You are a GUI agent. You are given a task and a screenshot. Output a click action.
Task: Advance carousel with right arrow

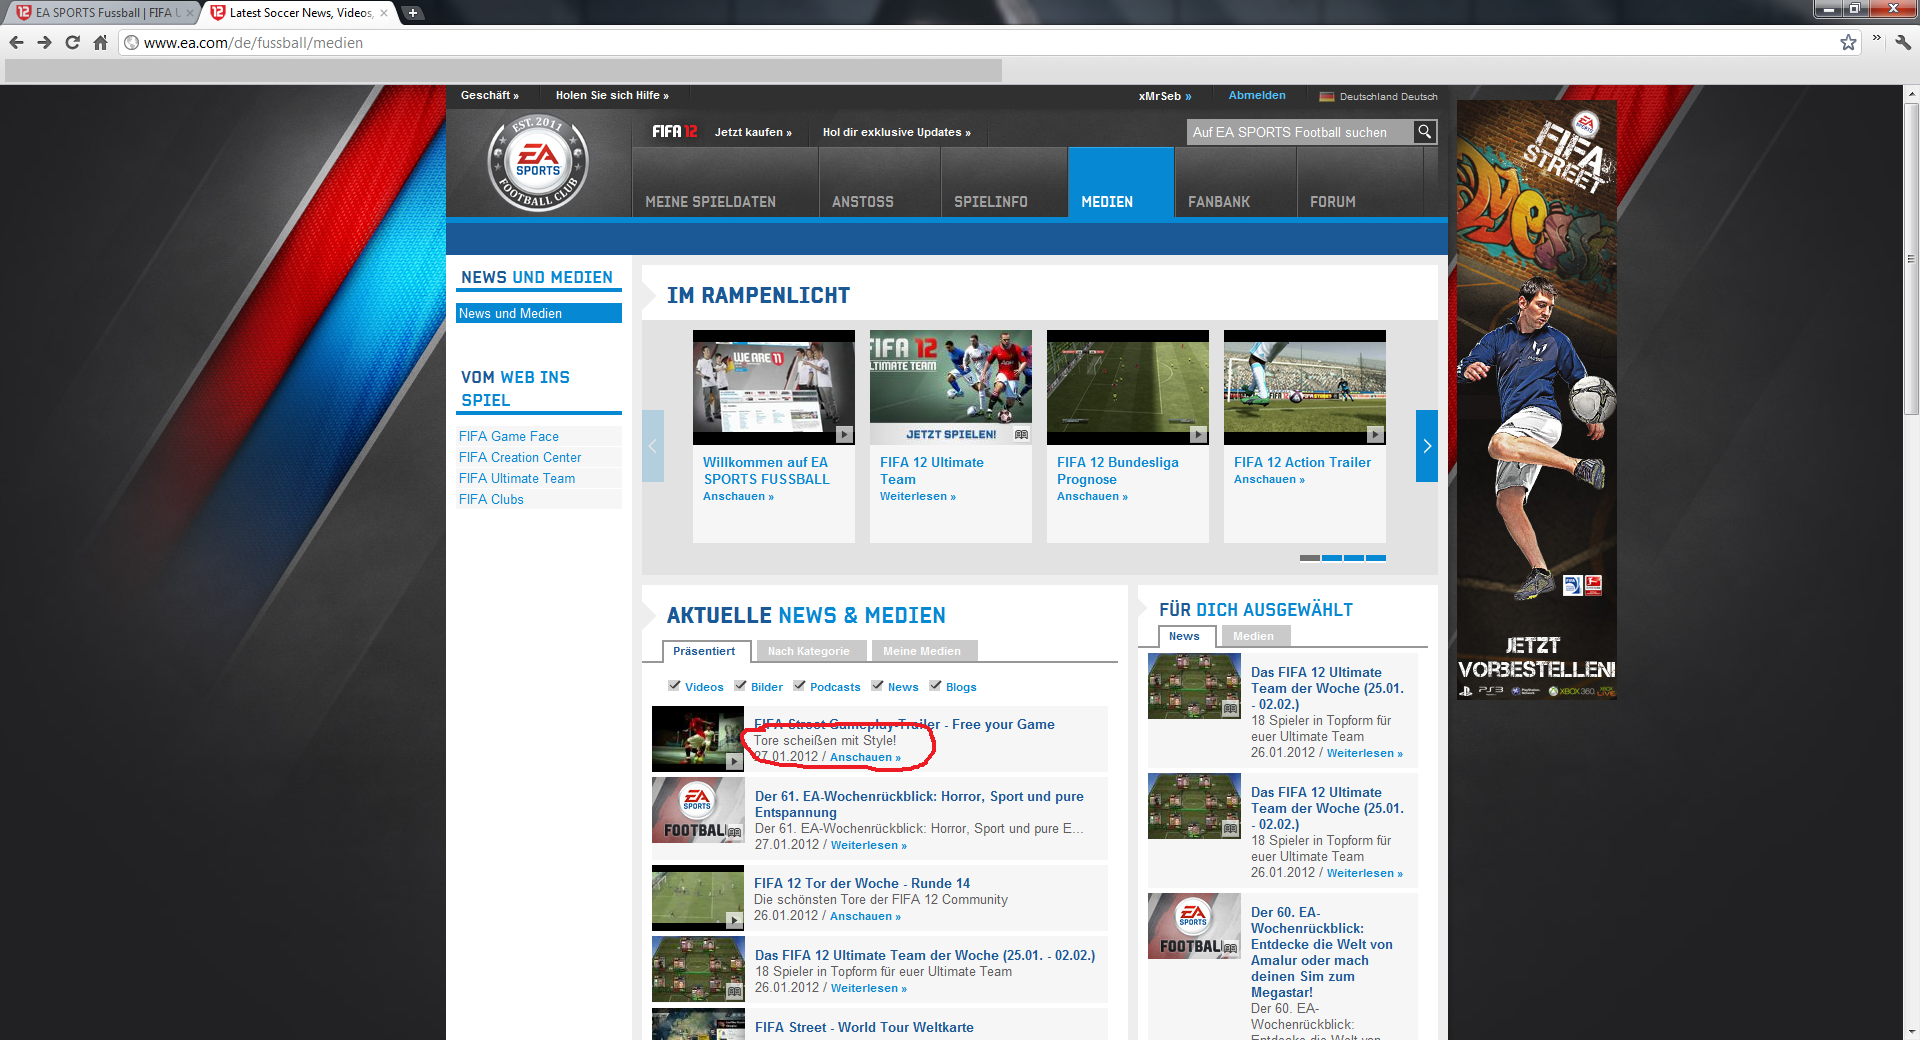coord(1427,446)
